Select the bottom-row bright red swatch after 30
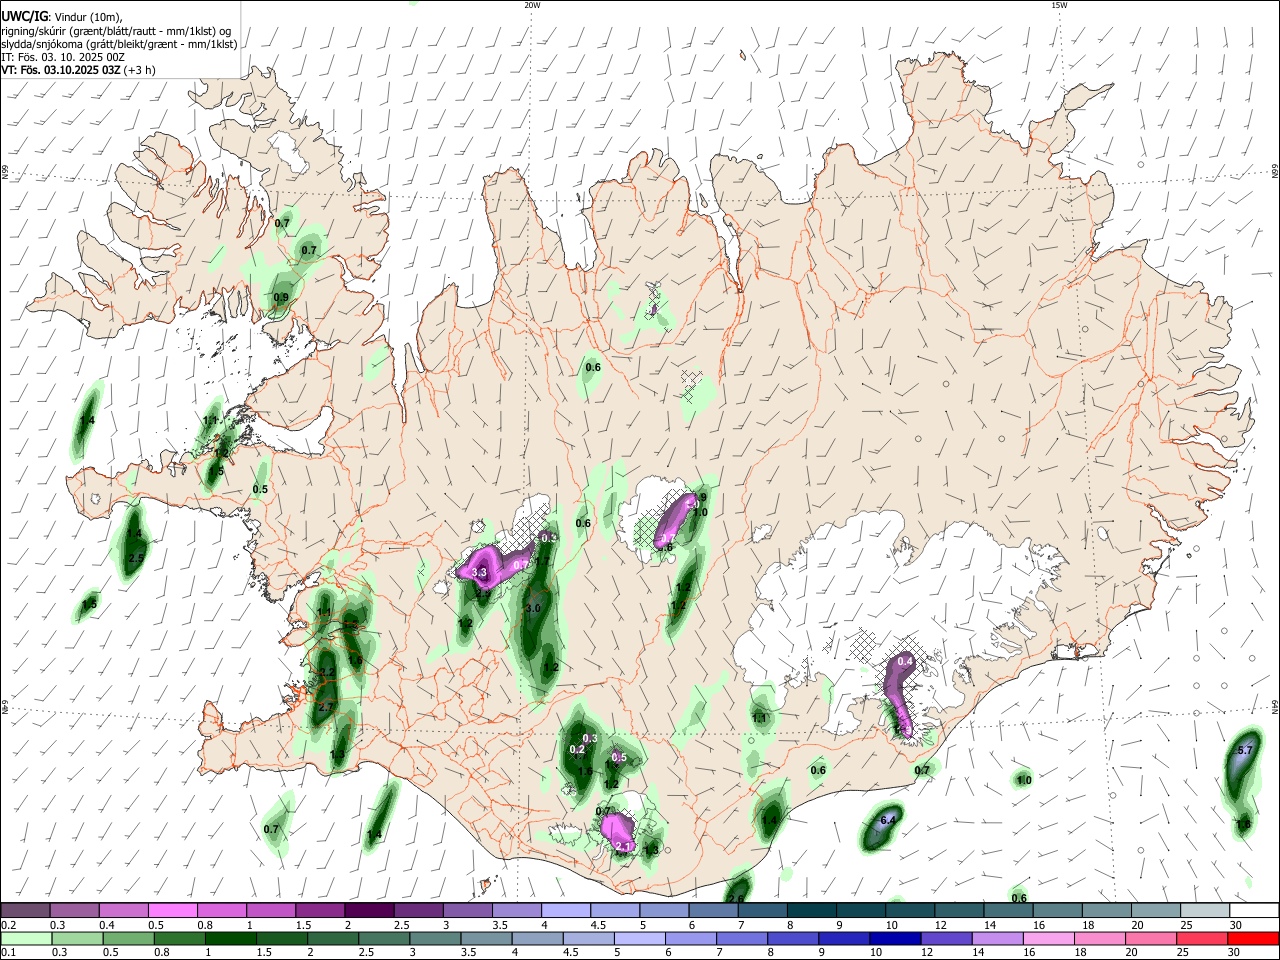 pos(1252,938)
